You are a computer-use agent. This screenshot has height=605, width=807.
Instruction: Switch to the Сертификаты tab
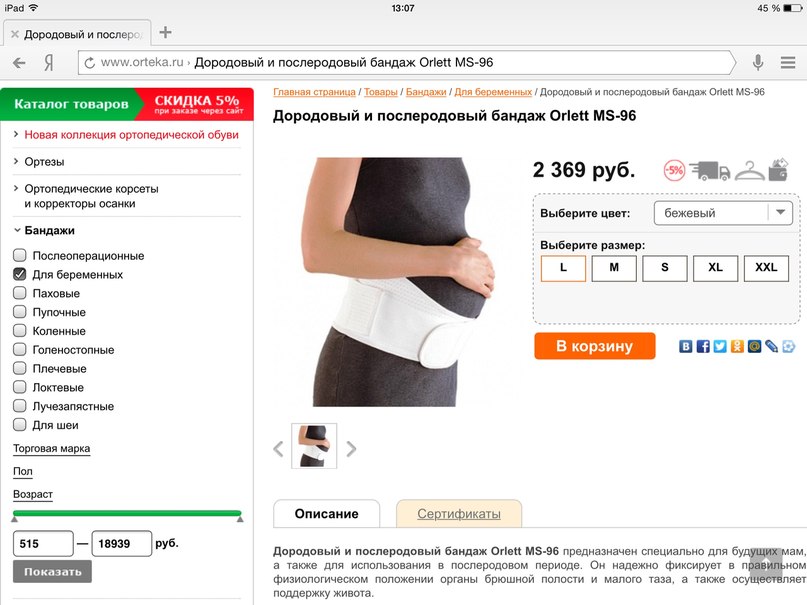[459, 513]
